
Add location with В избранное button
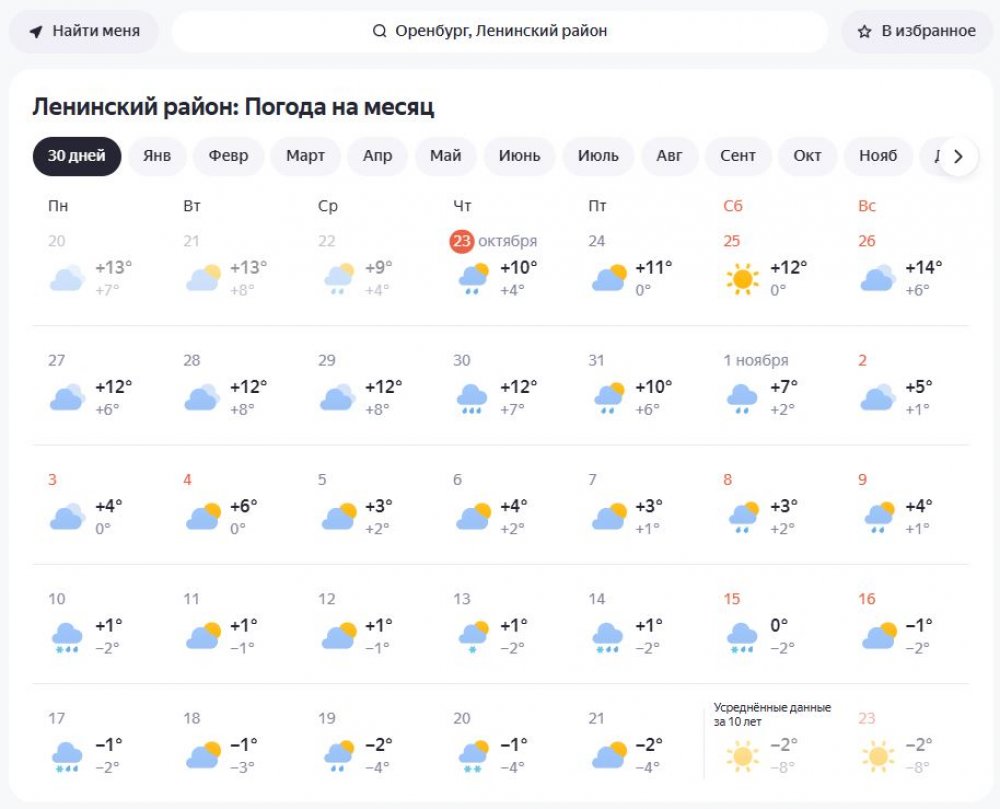(x=916, y=31)
